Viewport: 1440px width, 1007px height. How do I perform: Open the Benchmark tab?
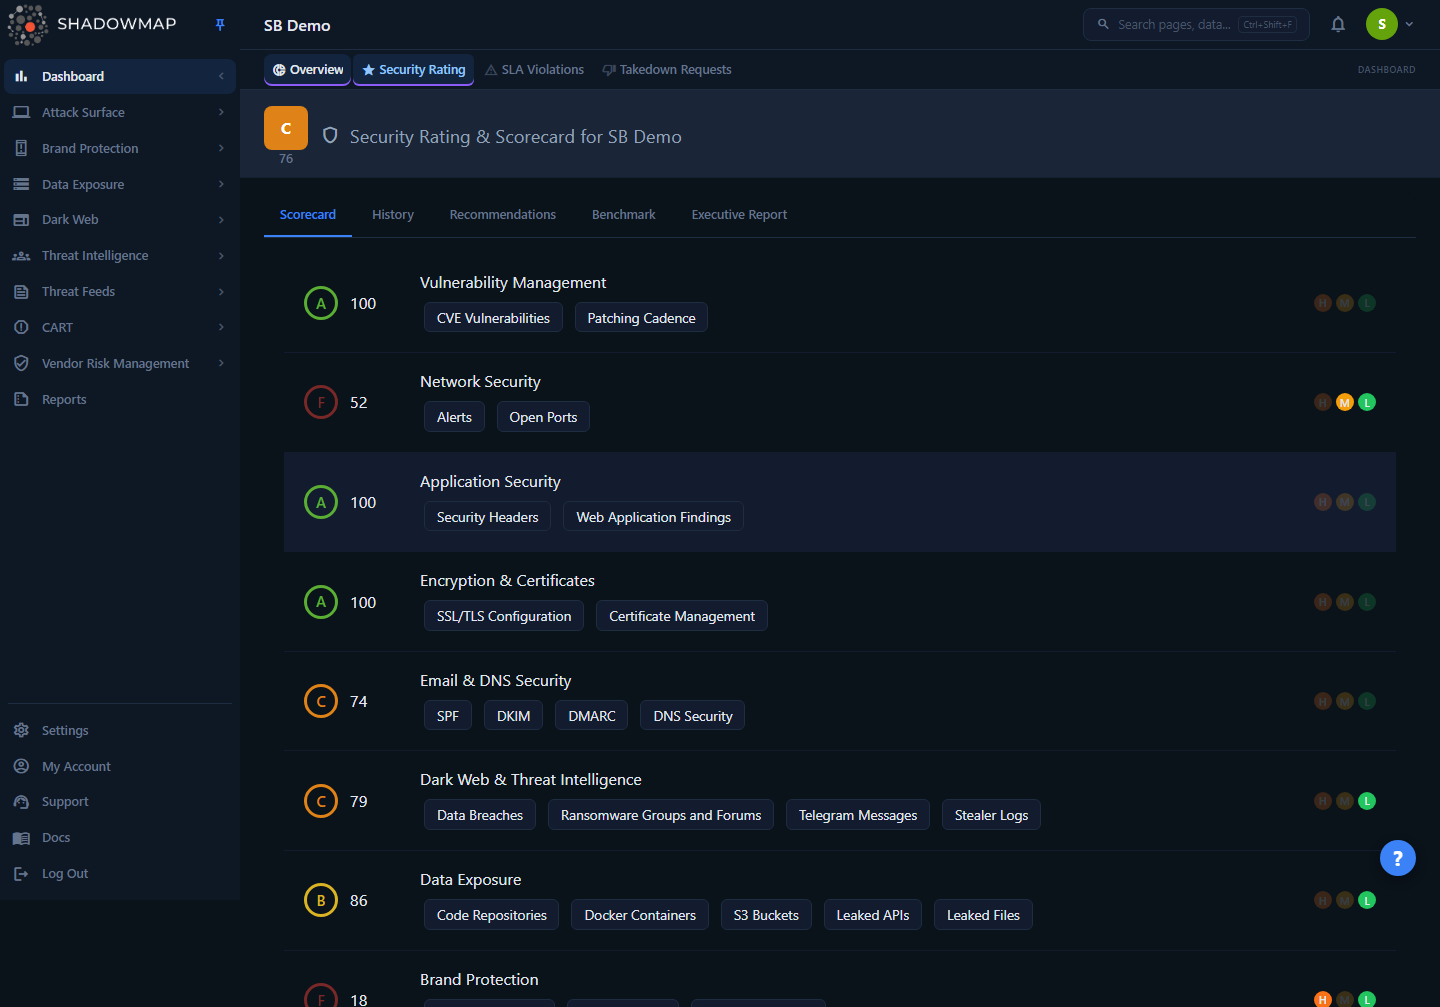point(624,215)
